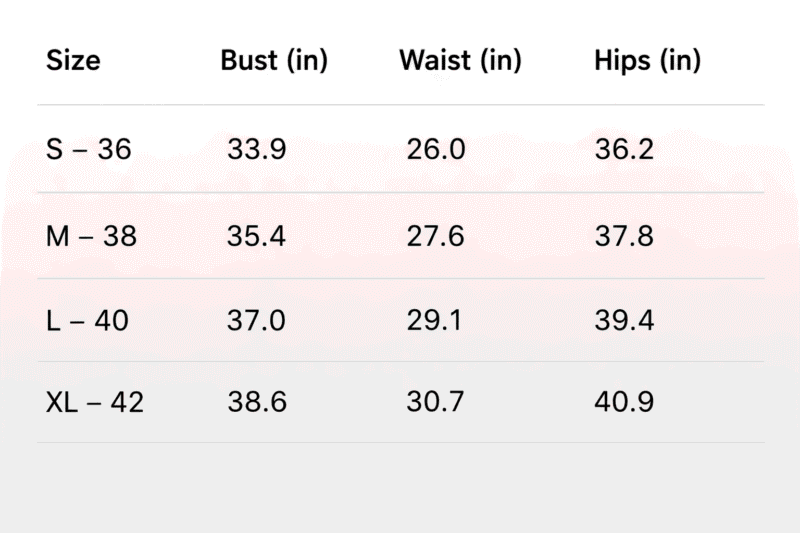The height and width of the screenshot is (533, 800).
Task: Click the 30.7 waist measurement
Action: 435,401
